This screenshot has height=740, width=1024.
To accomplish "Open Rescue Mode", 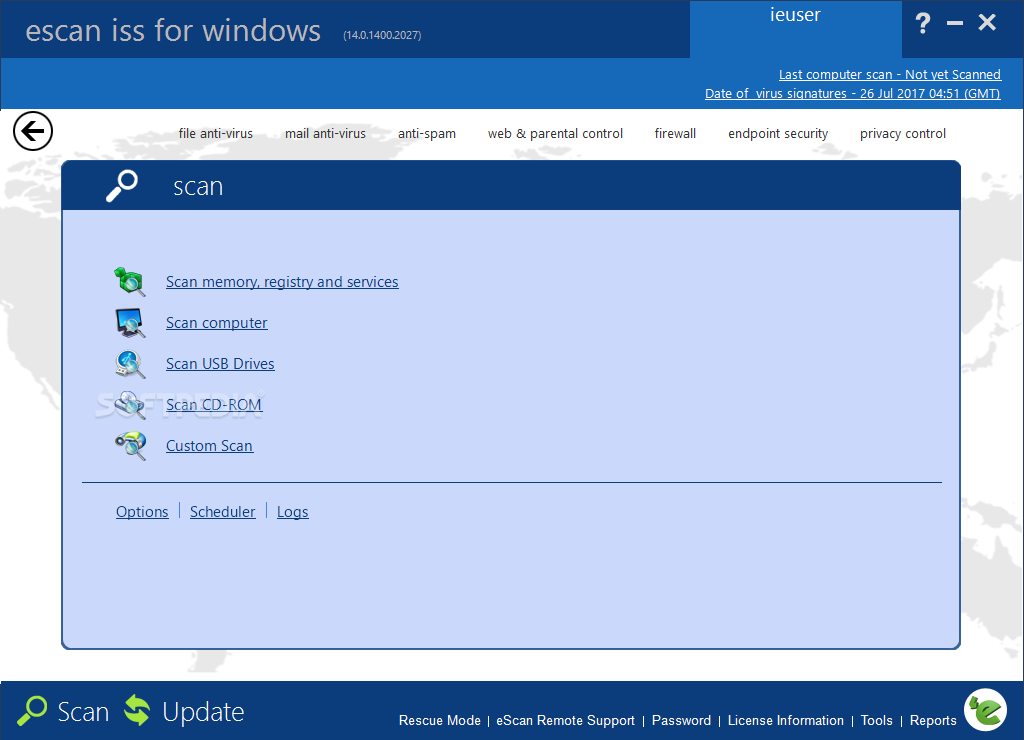I will (x=440, y=720).
